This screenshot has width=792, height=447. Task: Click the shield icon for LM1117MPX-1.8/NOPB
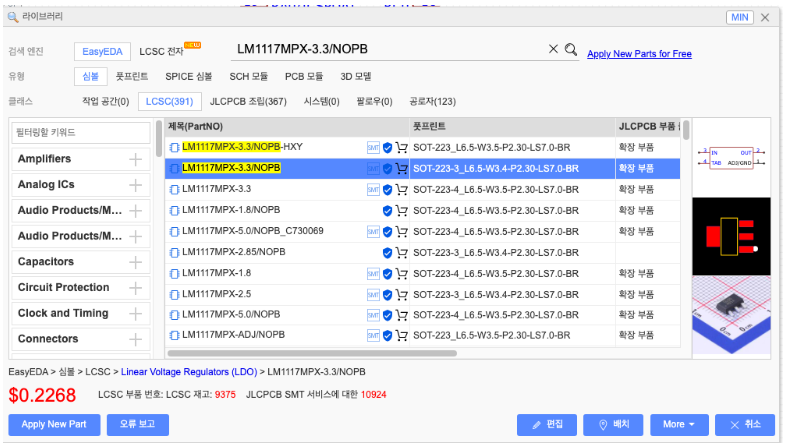click(x=387, y=211)
